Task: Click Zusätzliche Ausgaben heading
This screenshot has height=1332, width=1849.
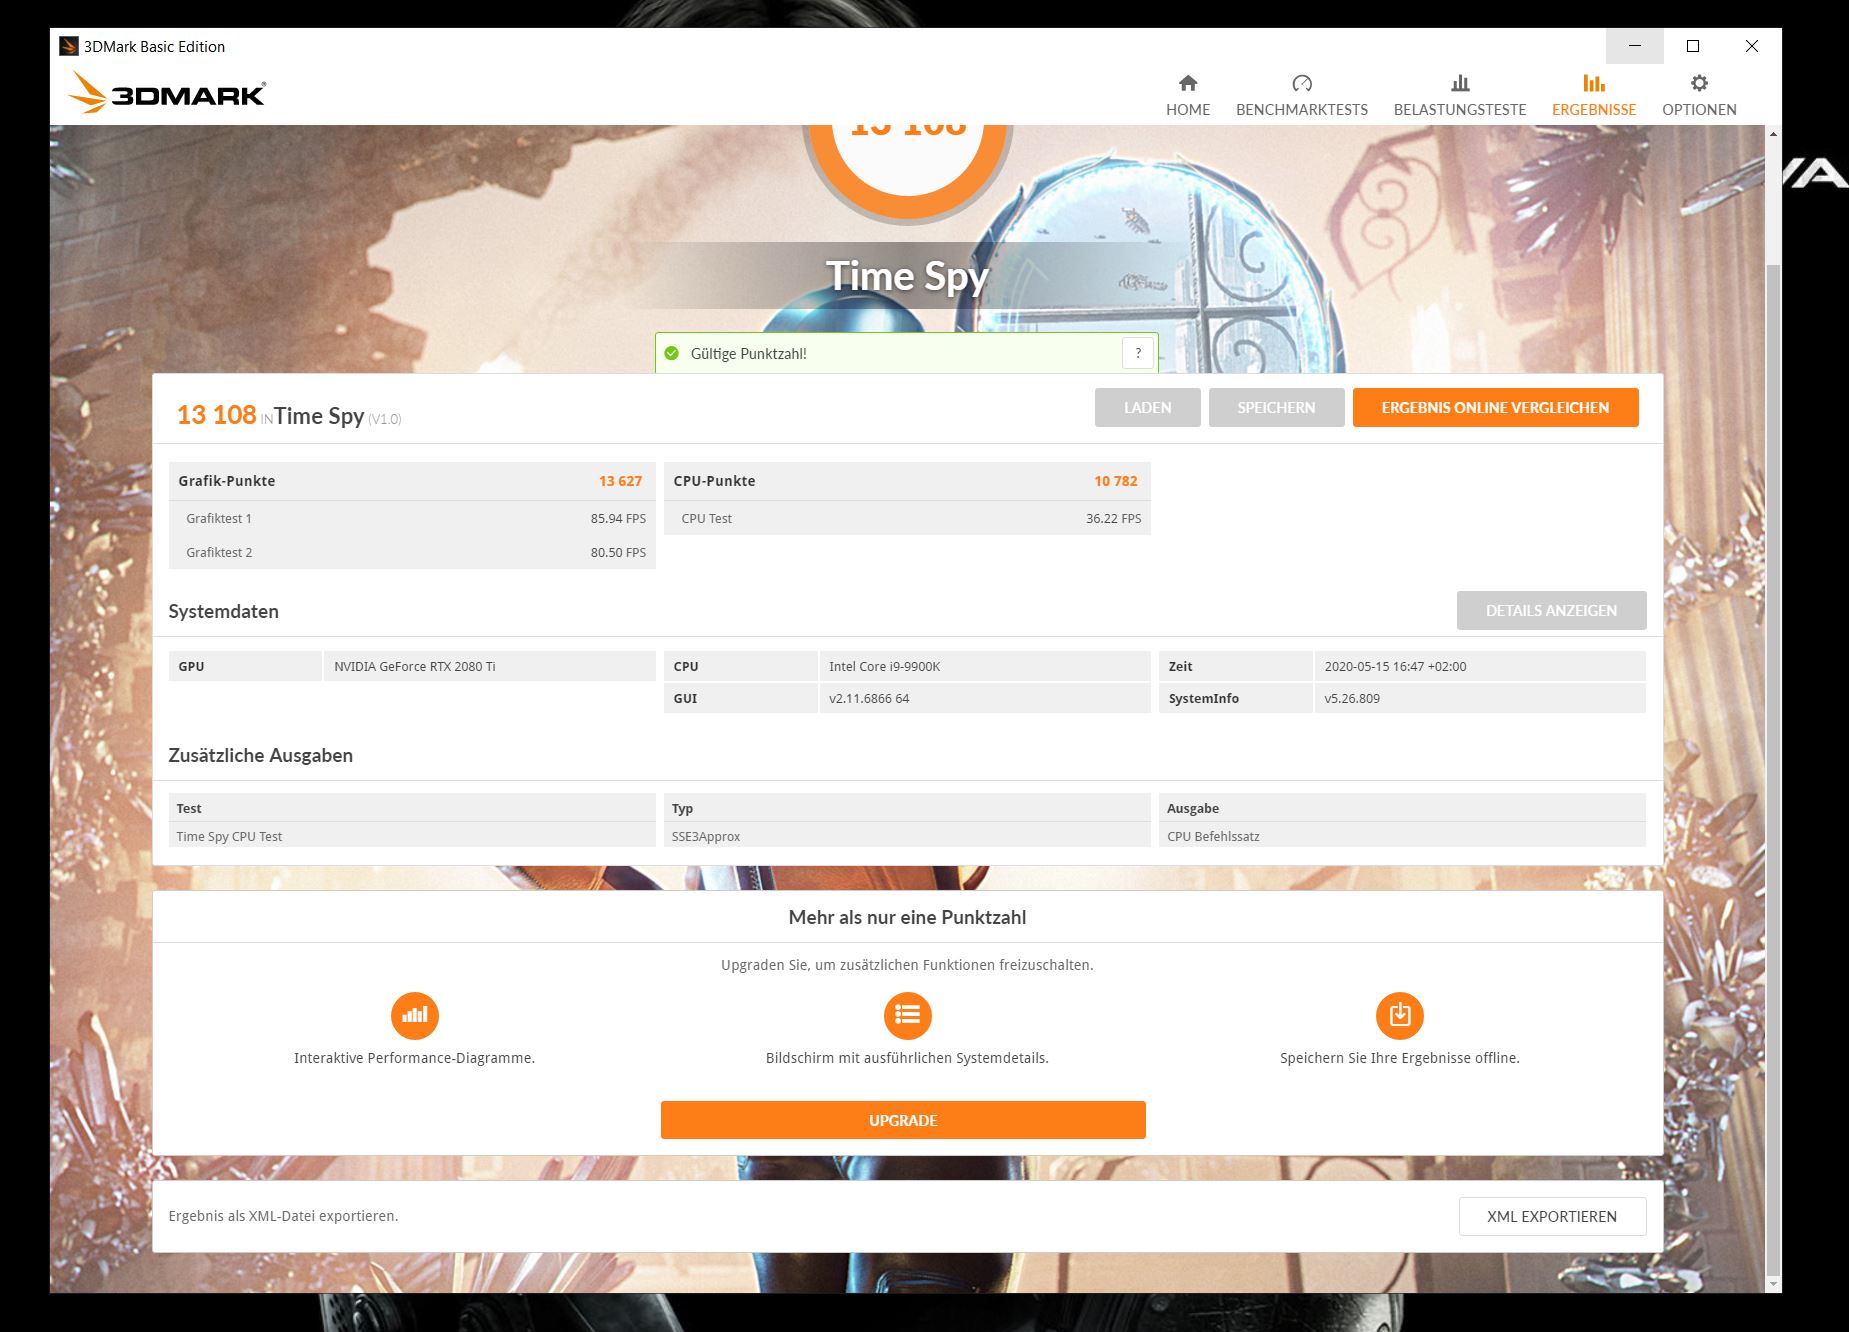Action: coord(260,755)
